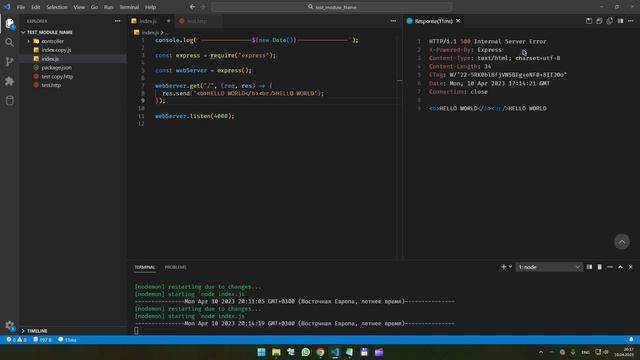Click the new terminal plus icon

tap(504, 267)
